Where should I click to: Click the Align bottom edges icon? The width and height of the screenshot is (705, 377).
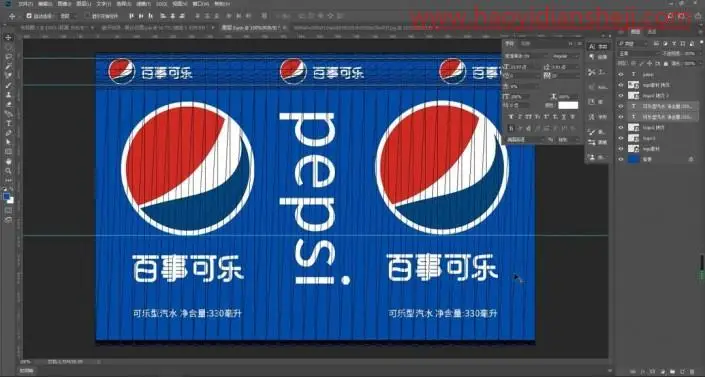(181, 16)
